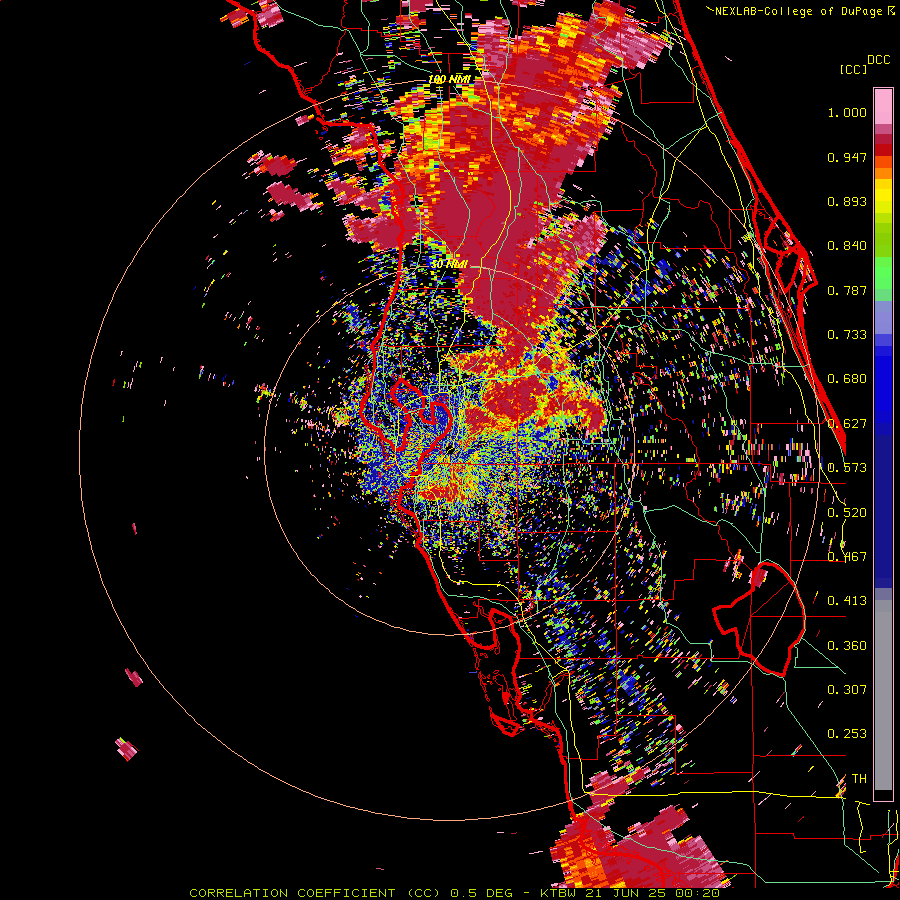Click the [CC] label above the color scale

pyautogui.click(x=853, y=69)
